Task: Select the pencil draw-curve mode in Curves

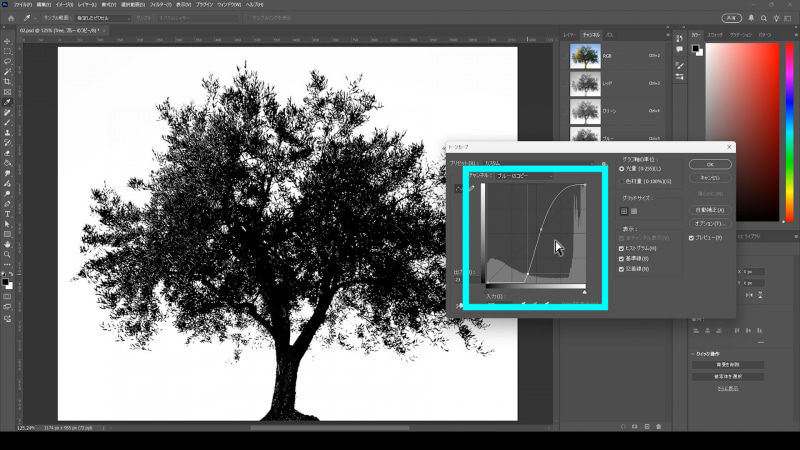Action: pos(471,189)
